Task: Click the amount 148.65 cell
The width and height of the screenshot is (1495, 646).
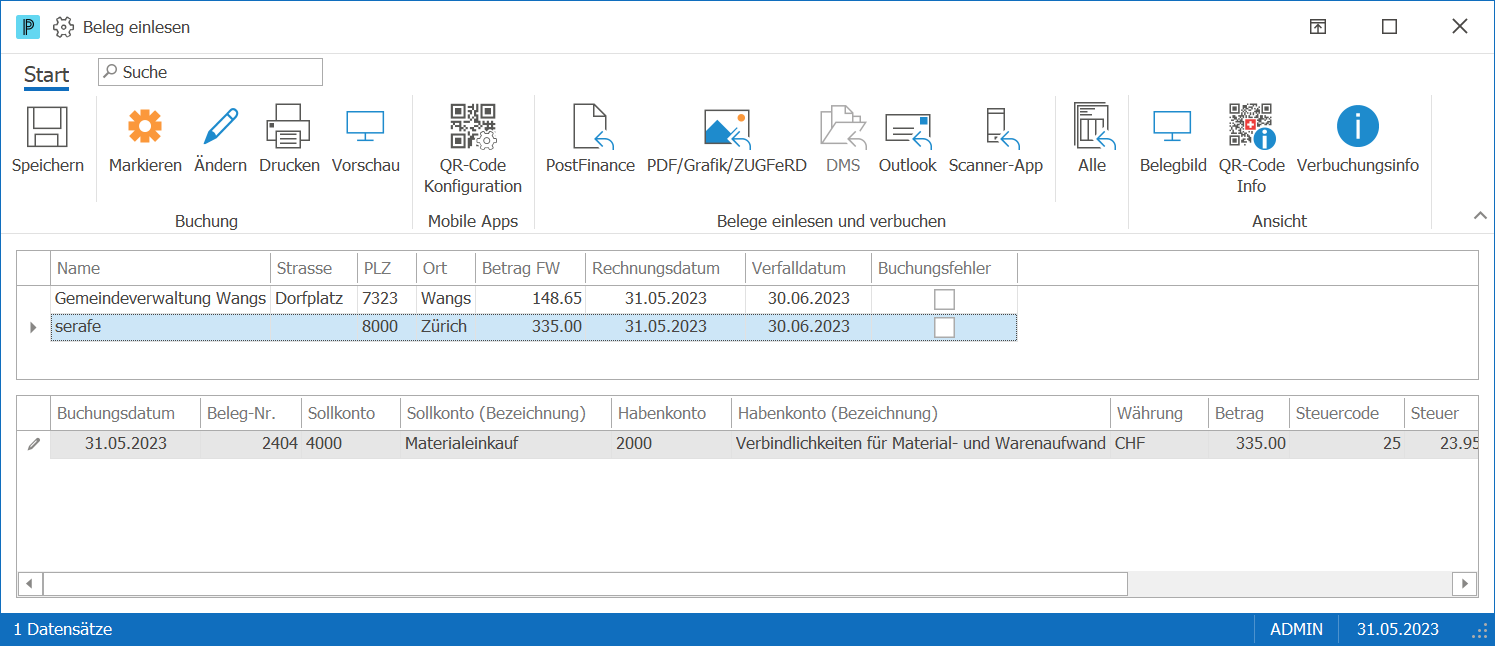Action: point(530,298)
